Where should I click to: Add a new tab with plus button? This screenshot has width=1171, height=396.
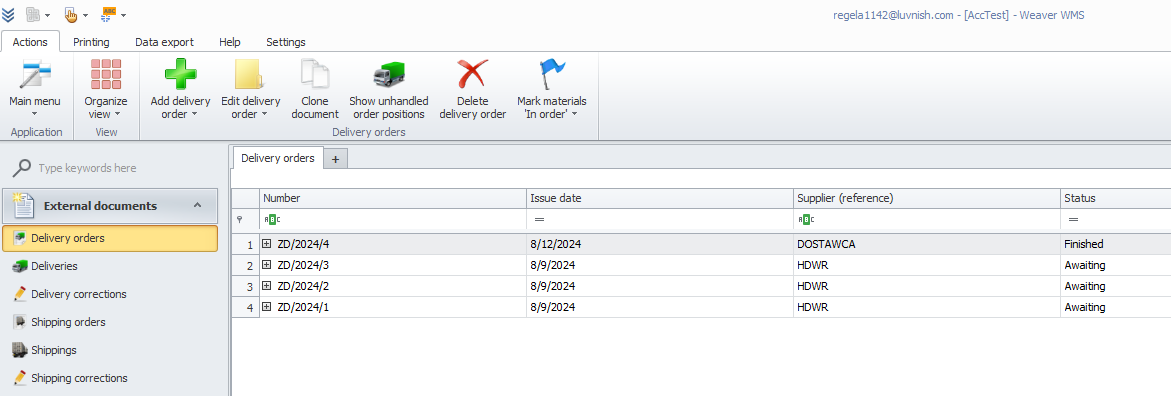tap(335, 158)
